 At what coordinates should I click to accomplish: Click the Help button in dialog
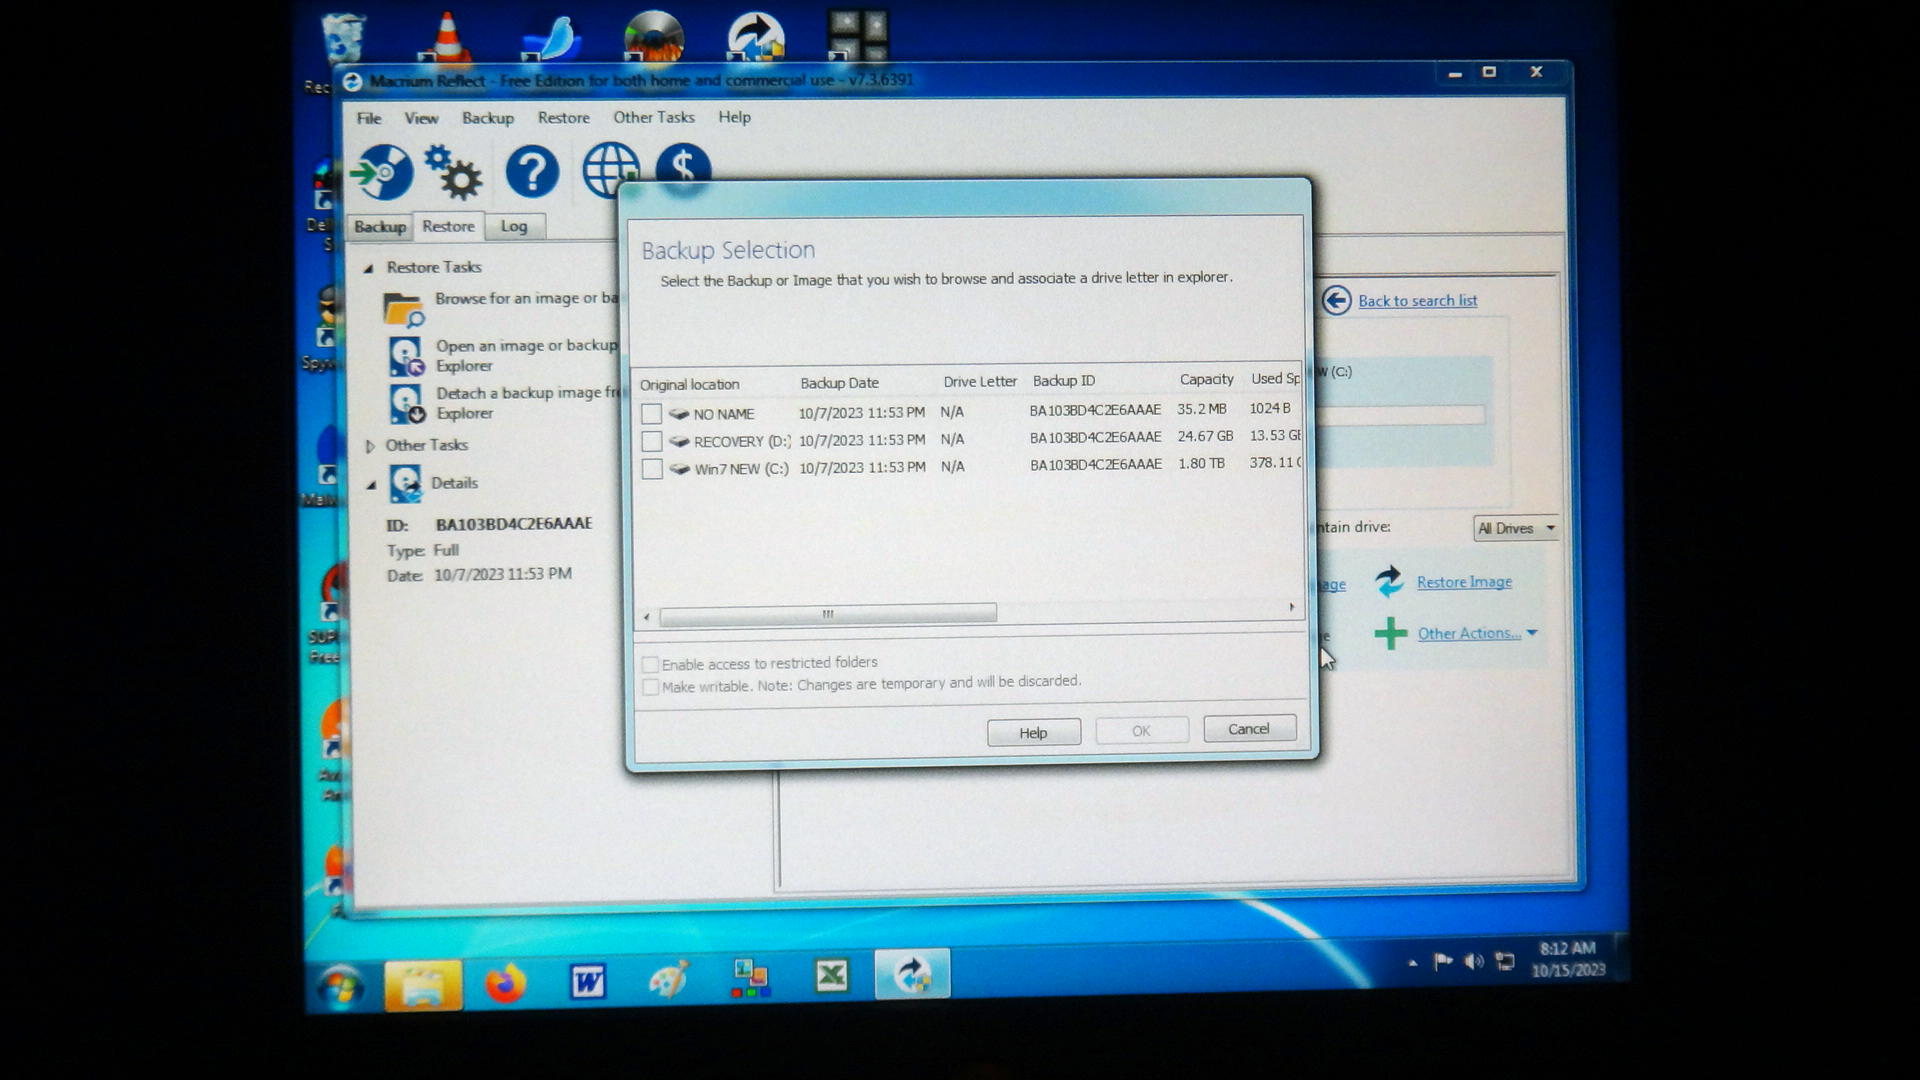[1033, 733]
